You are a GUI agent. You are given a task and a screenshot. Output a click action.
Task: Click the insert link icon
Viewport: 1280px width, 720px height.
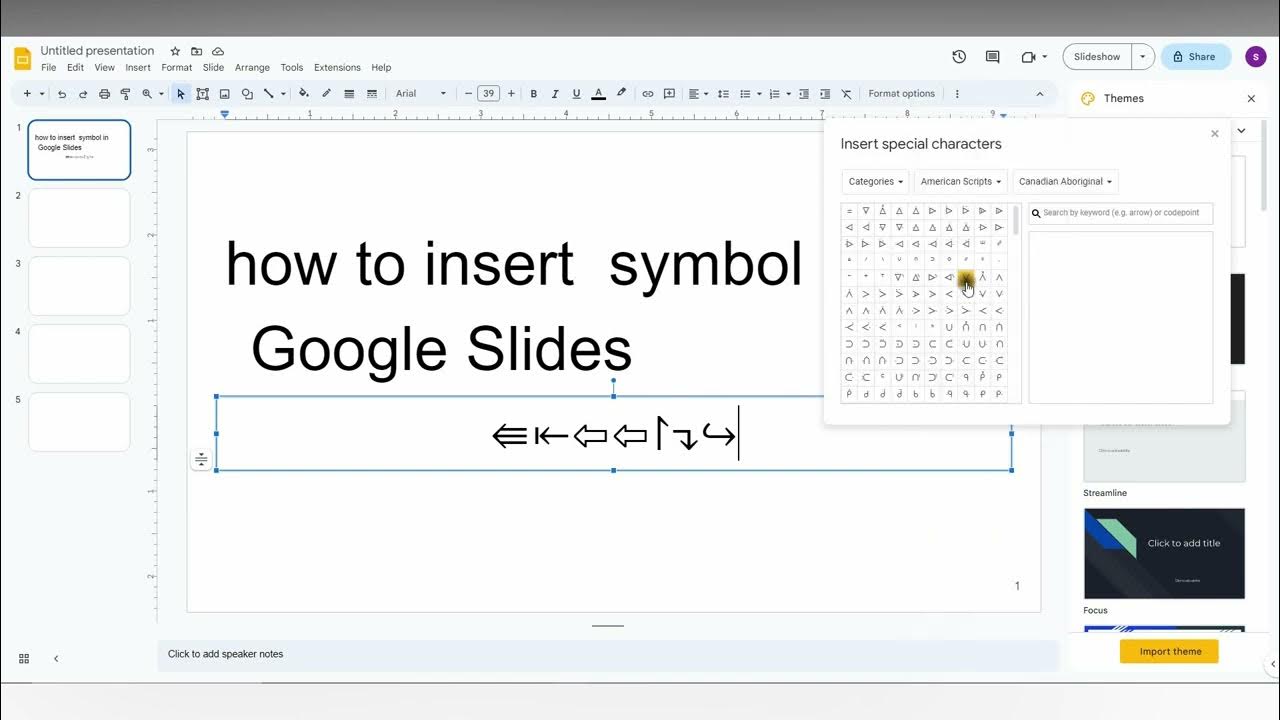(x=648, y=94)
